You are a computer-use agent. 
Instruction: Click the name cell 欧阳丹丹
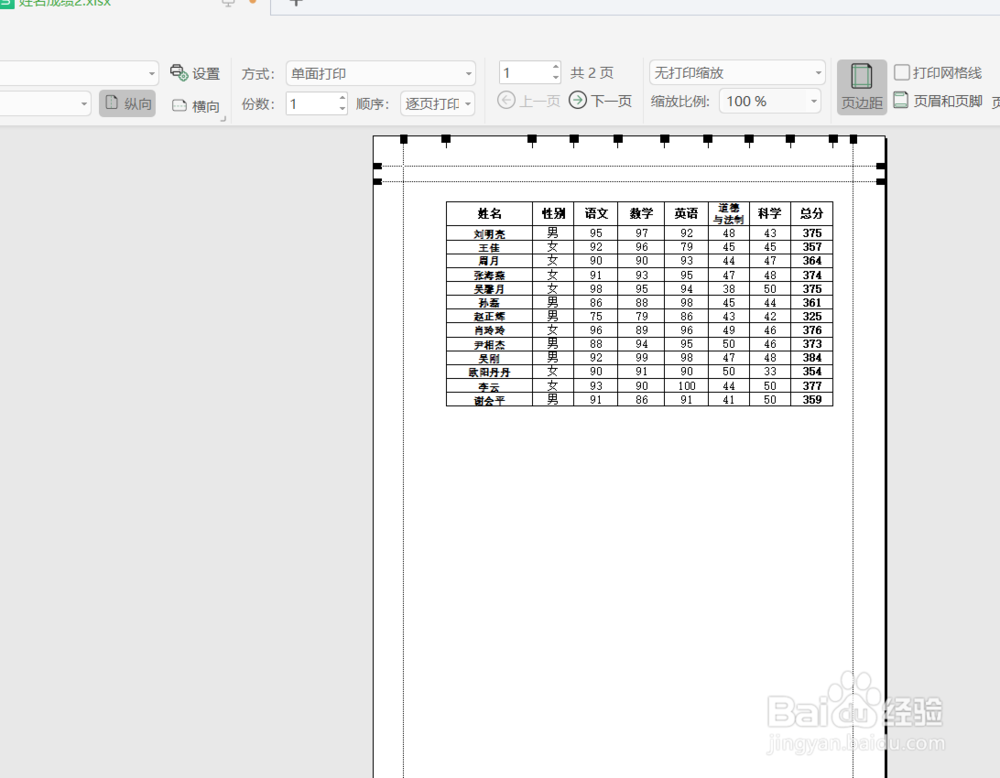coord(489,372)
